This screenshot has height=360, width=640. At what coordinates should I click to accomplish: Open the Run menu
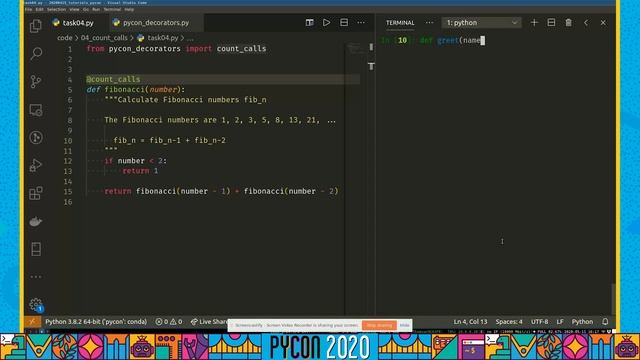point(96,9)
